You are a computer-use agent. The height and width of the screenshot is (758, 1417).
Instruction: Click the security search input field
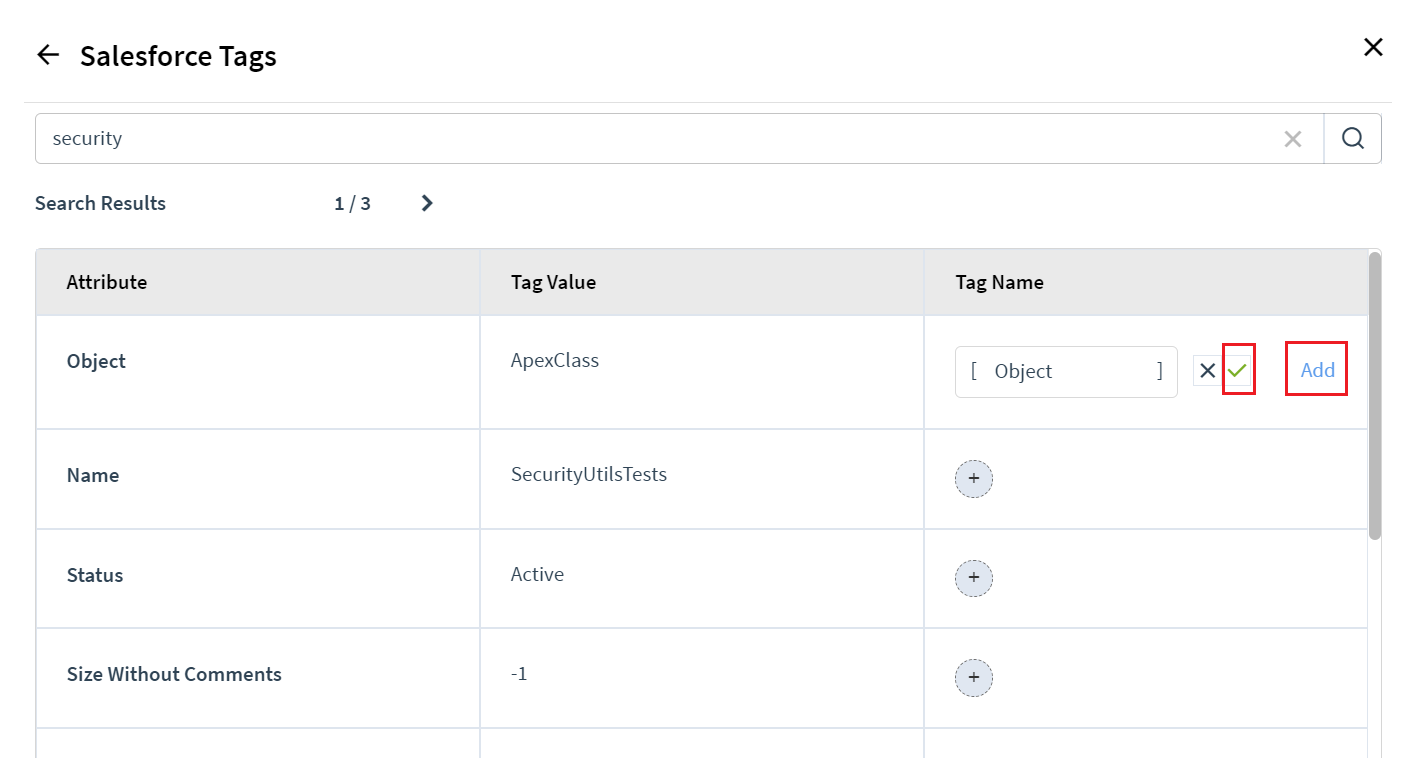coord(679,138)
